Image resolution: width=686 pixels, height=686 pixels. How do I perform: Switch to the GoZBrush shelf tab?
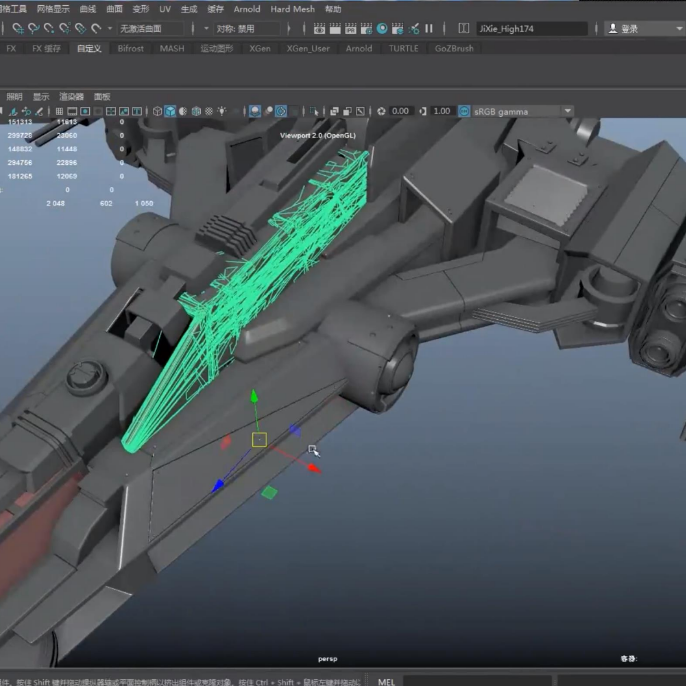point(453,48)
